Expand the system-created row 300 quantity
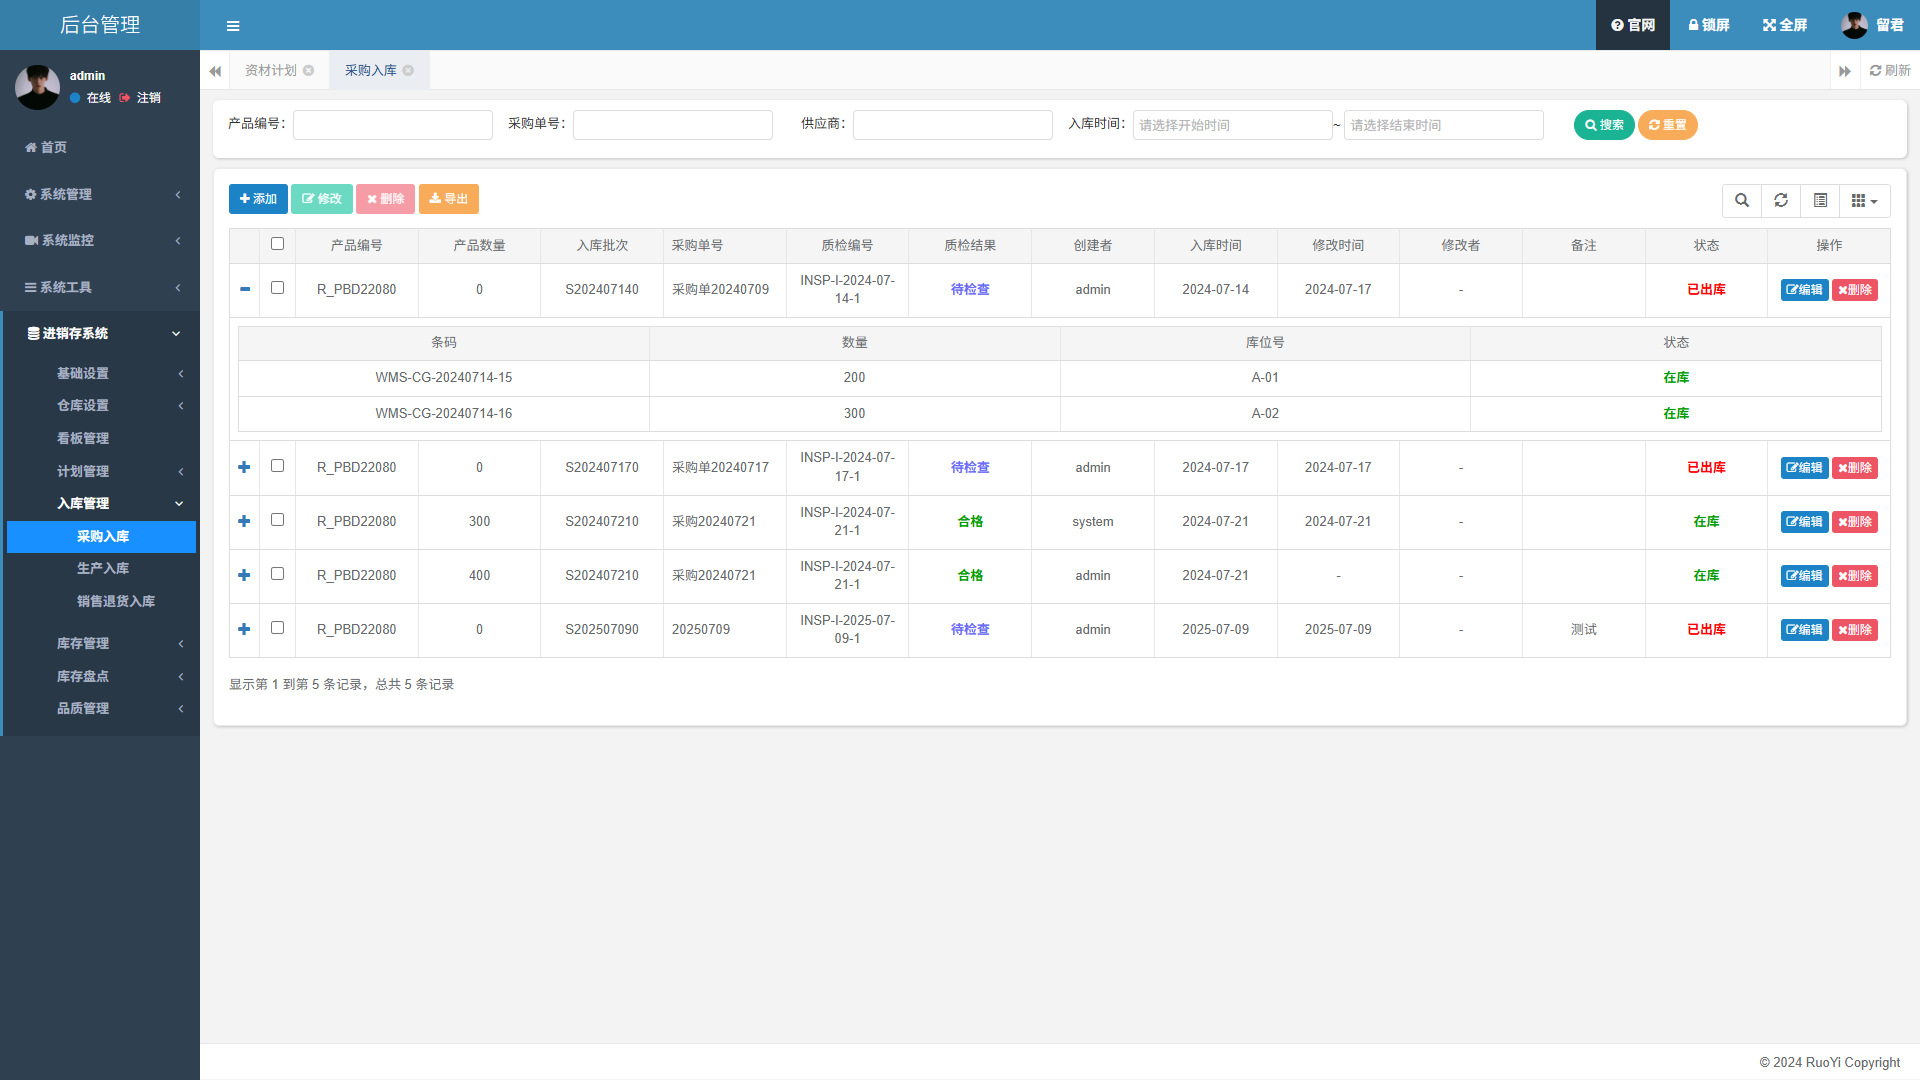Screen dimensions: 1920x1080 coord(245,521)
